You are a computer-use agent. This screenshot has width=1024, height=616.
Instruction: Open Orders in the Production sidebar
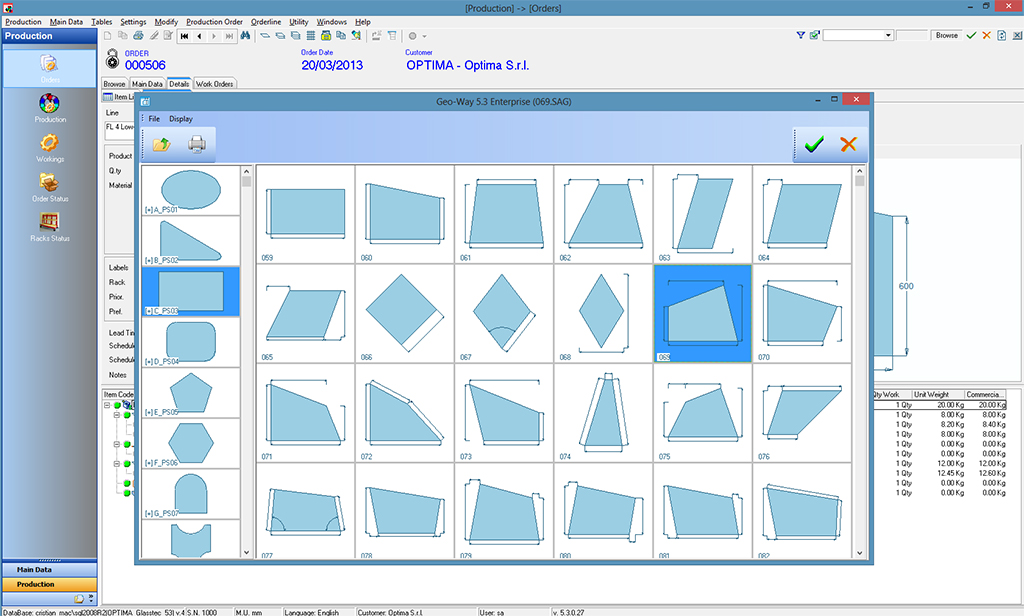[x=50, y=68]
